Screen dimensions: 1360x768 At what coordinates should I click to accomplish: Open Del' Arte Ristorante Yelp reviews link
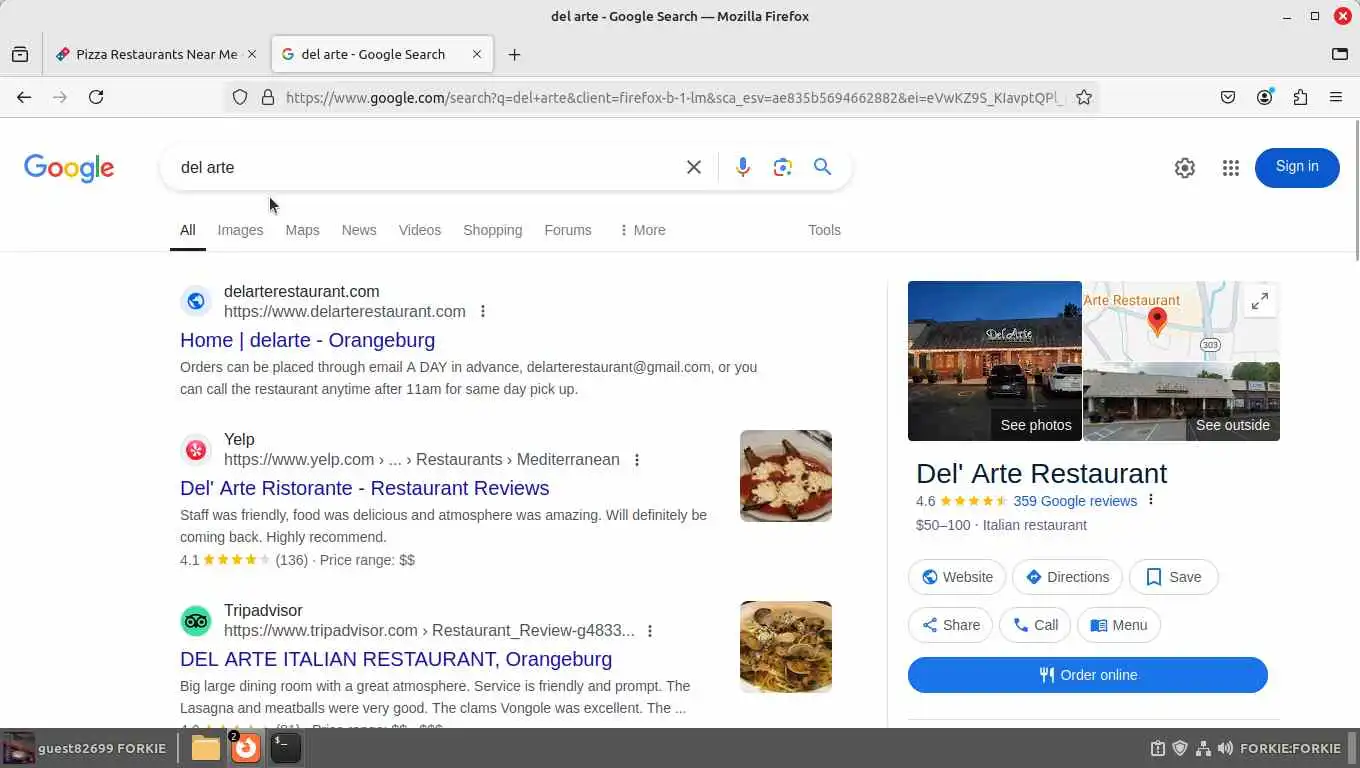[x=364, y=488]
